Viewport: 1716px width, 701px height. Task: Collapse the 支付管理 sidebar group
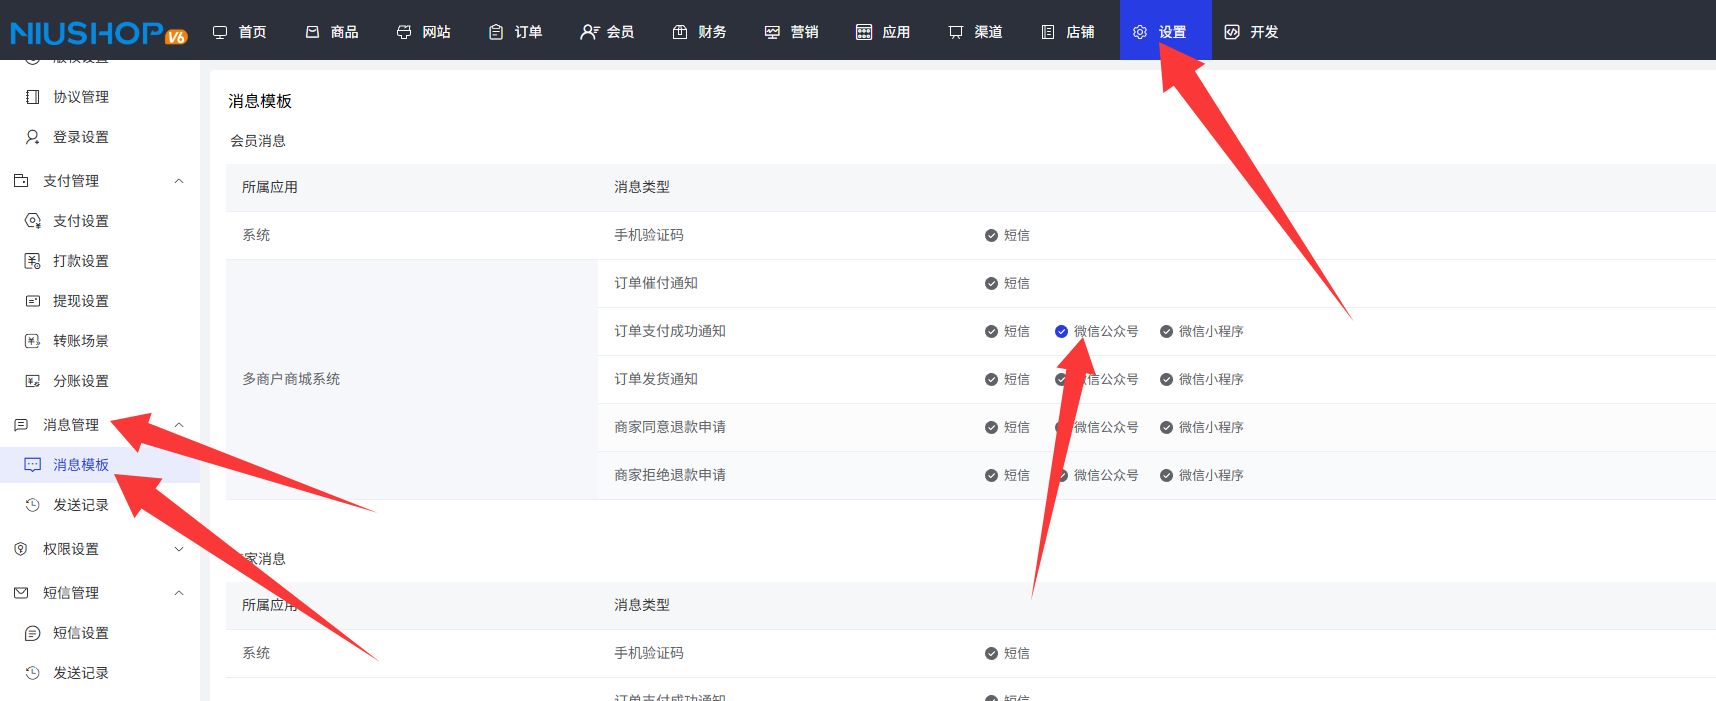(x=179, y=181)
